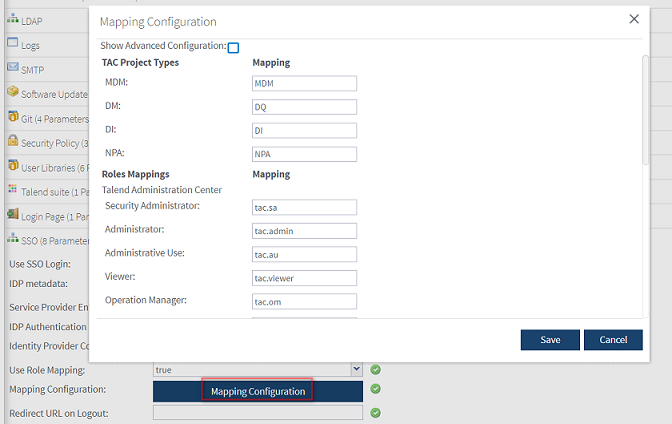Click the Viewer role mapping field
Screen dimensions: 672x424
[x=304, y=277]
